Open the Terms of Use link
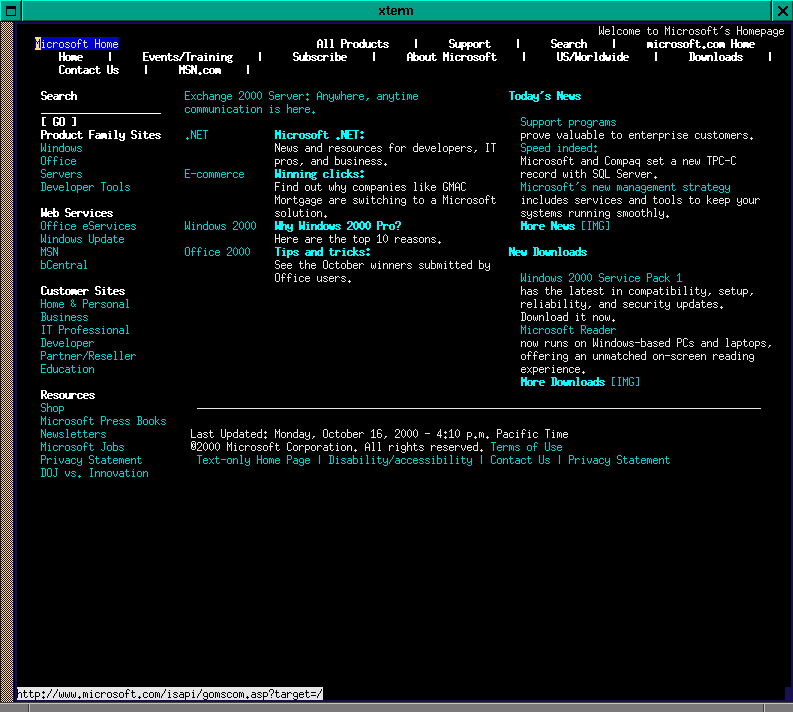The image size is (793, 712). point(526,447)
